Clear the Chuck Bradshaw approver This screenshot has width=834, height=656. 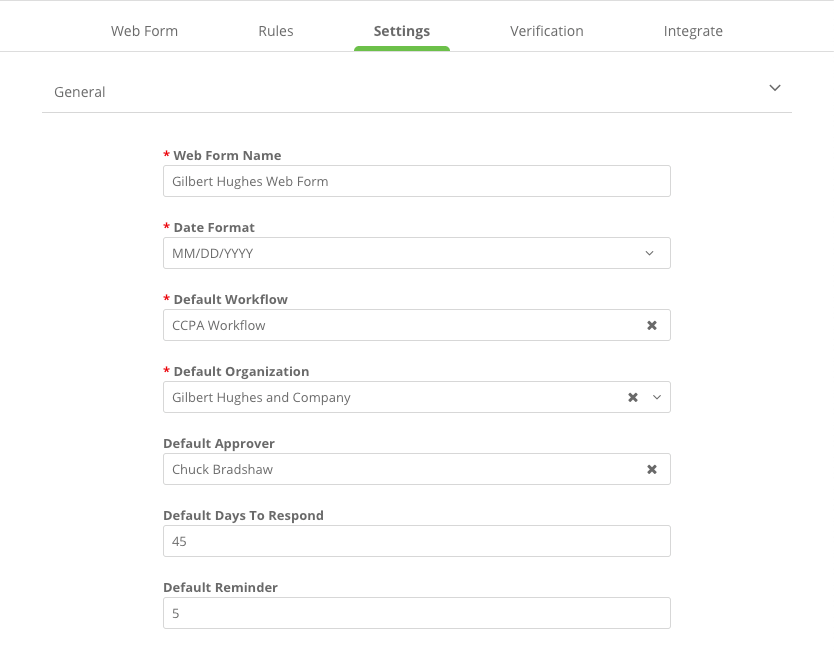click(652, 469)
